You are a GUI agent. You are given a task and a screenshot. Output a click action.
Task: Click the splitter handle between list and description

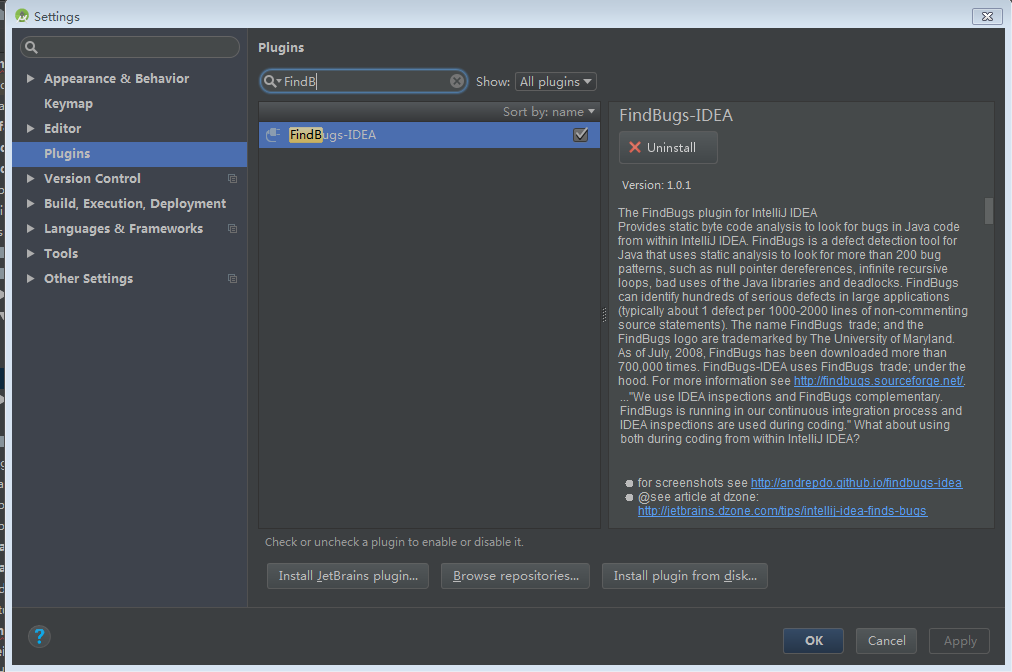coord(604,315)
